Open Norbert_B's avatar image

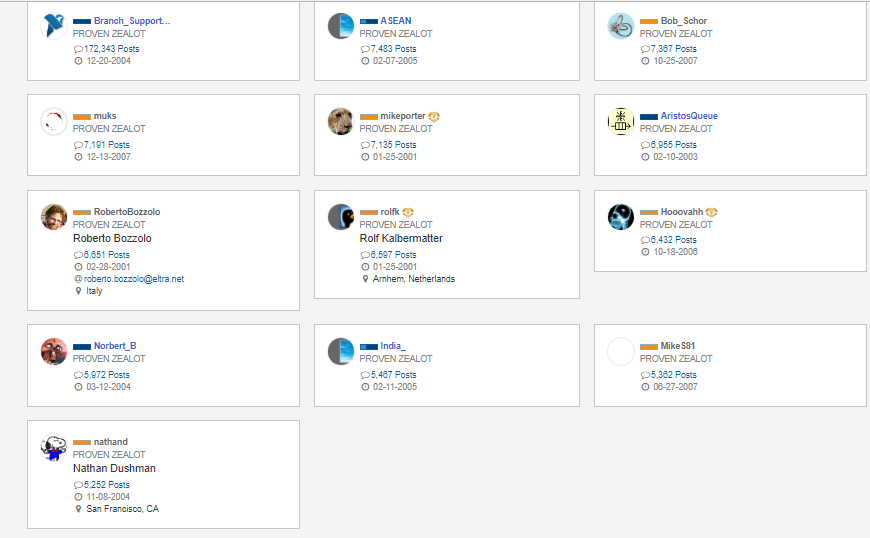click(x=54, y=351)
